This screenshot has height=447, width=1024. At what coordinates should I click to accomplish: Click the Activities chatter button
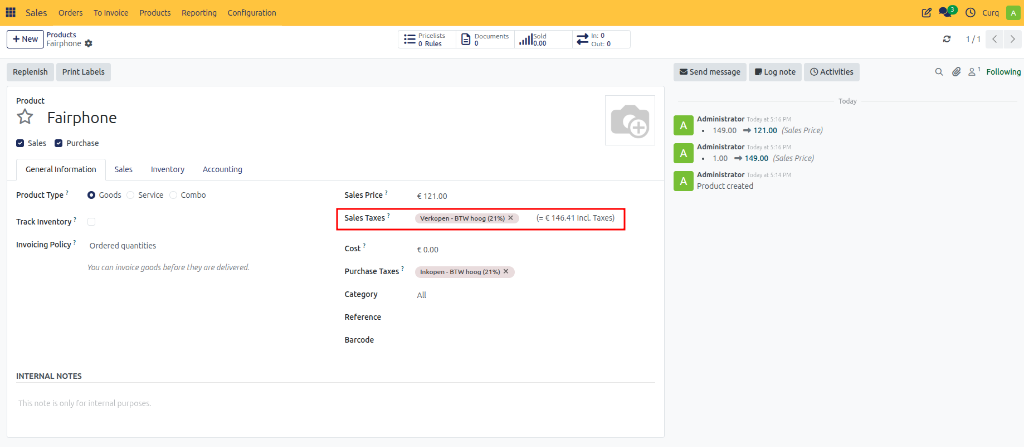click(831, 72)
